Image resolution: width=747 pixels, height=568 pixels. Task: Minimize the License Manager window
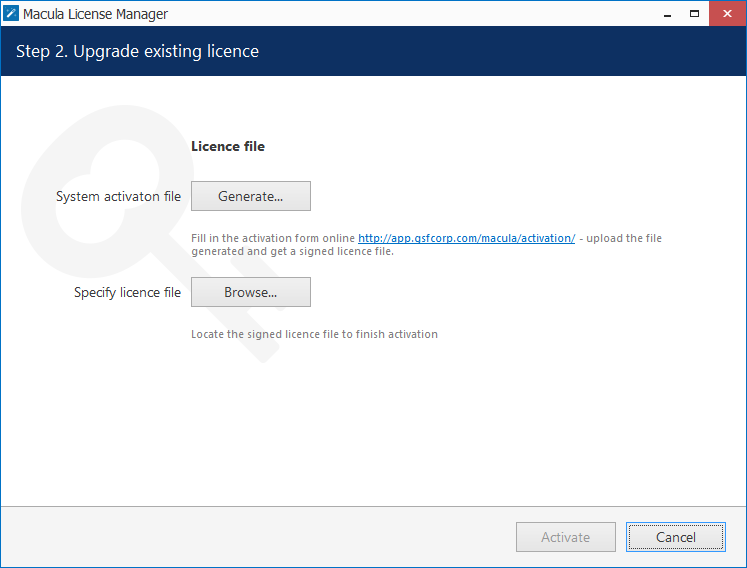coord(667,14)
